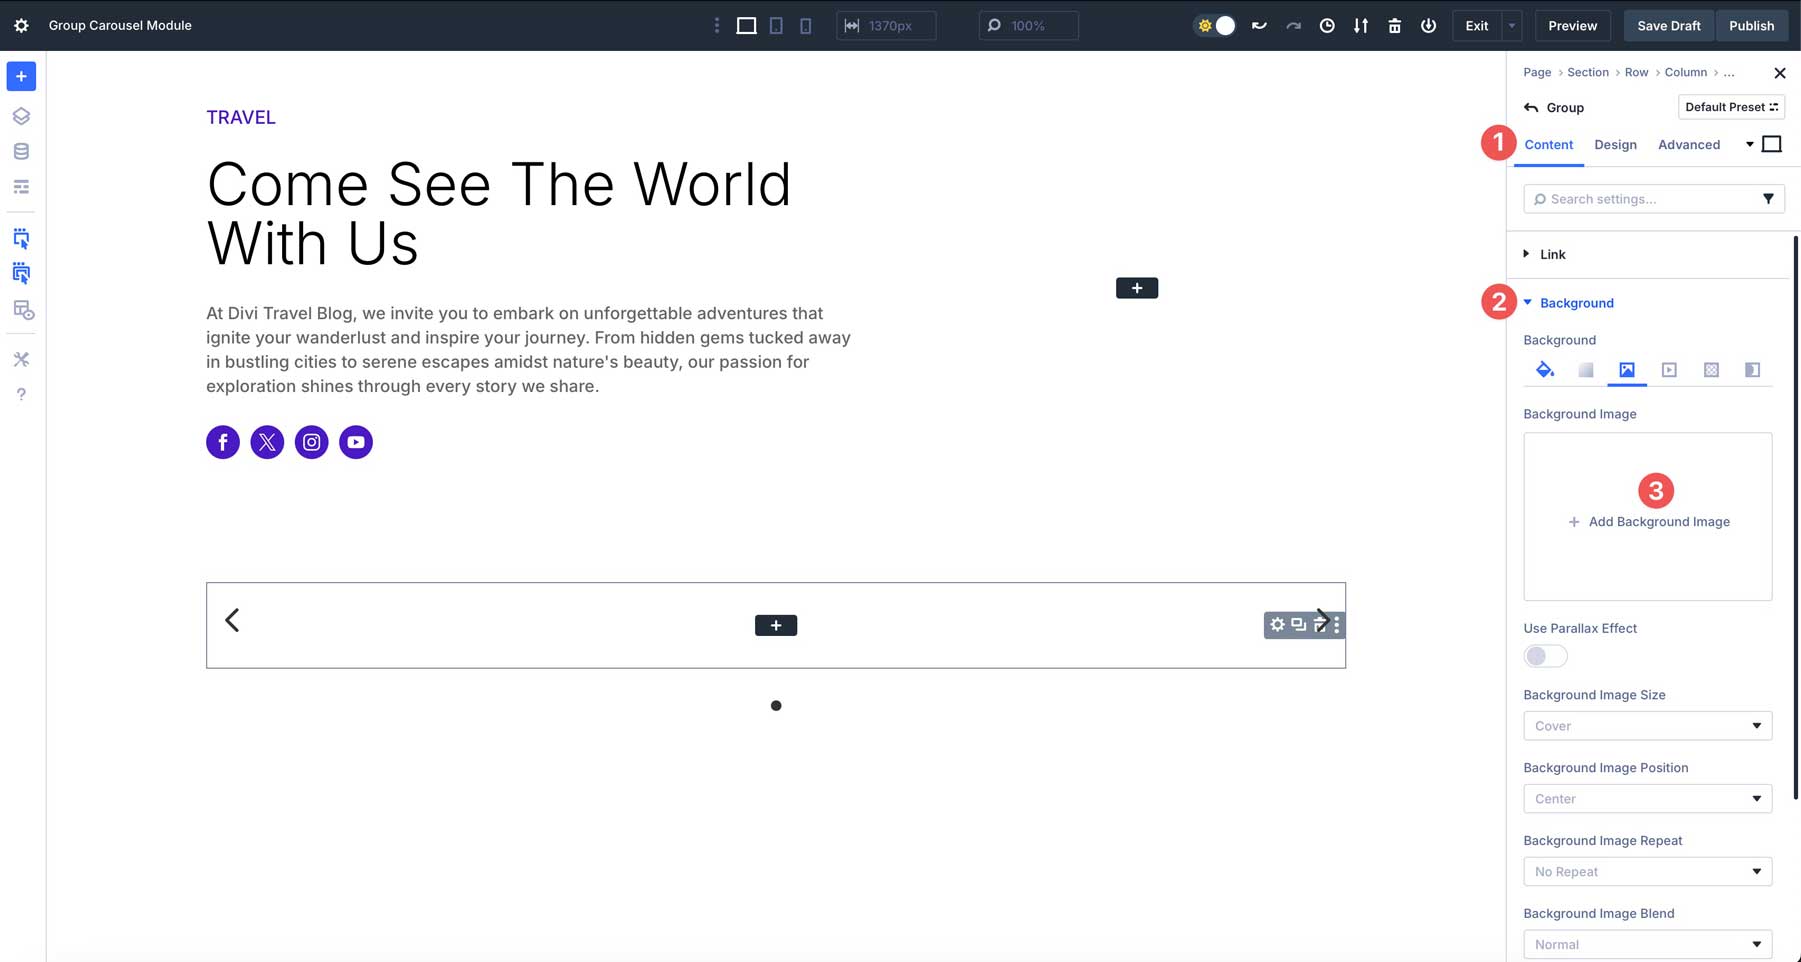Click the Section breadcrumb link
Image resolution: width=1801 pixels, height=962 pixels.
click(x=1588, y=72)
